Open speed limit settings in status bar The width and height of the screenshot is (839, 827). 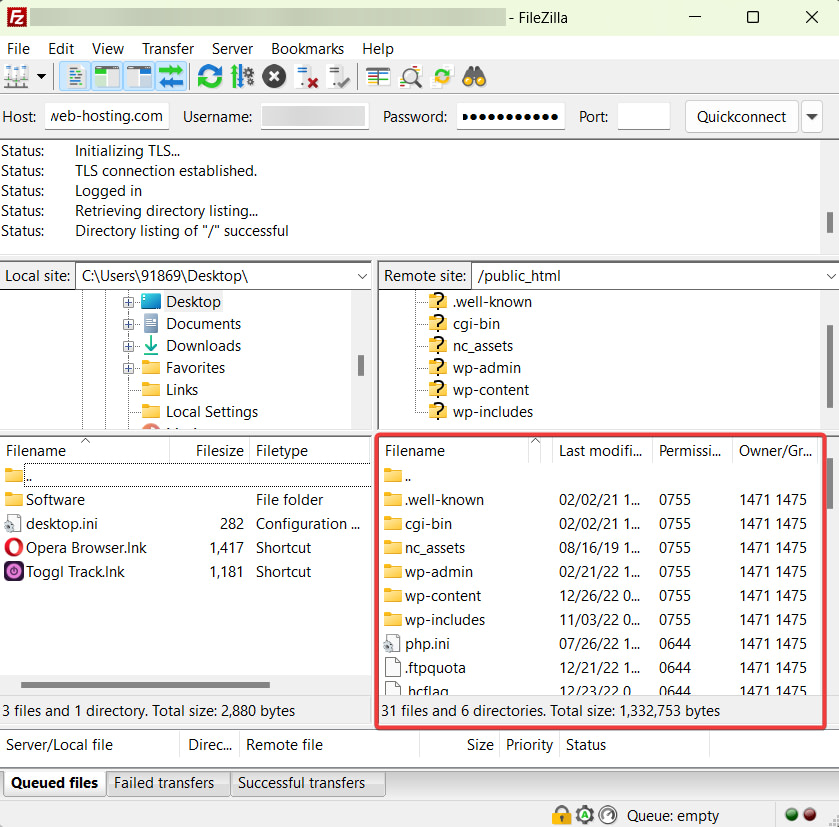coord(608,815)
